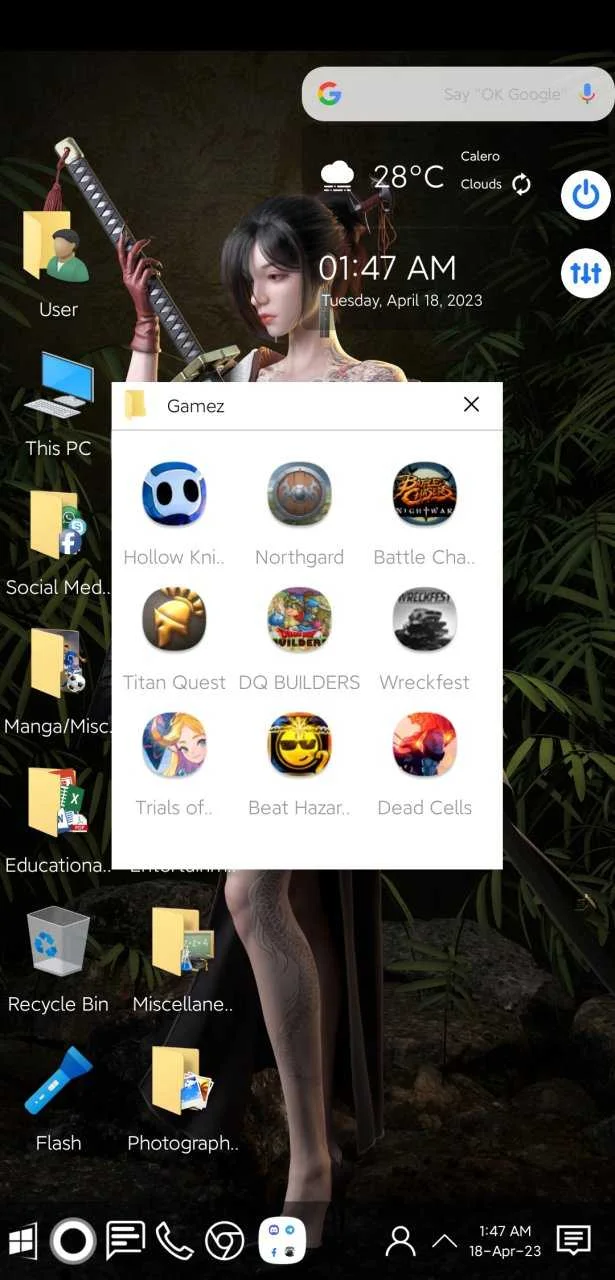Open the Miscellaneous folder

(181, 941)
